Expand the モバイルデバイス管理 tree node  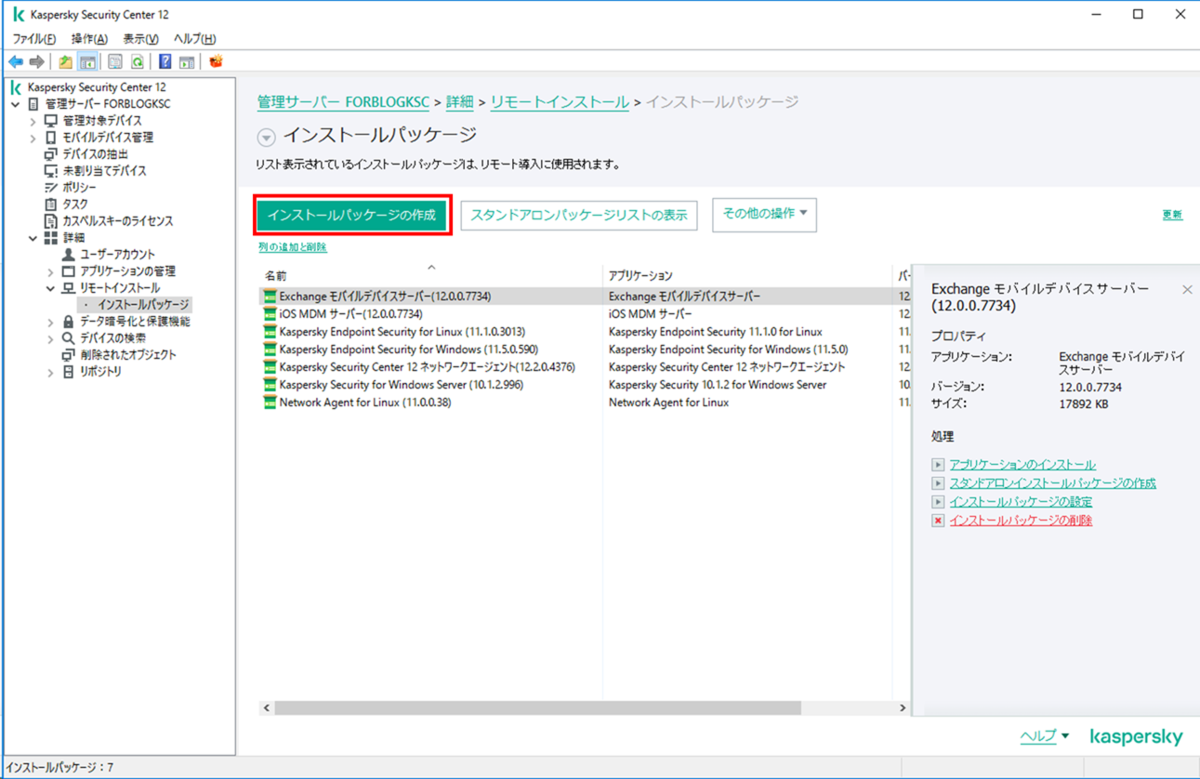pos(32,138)
